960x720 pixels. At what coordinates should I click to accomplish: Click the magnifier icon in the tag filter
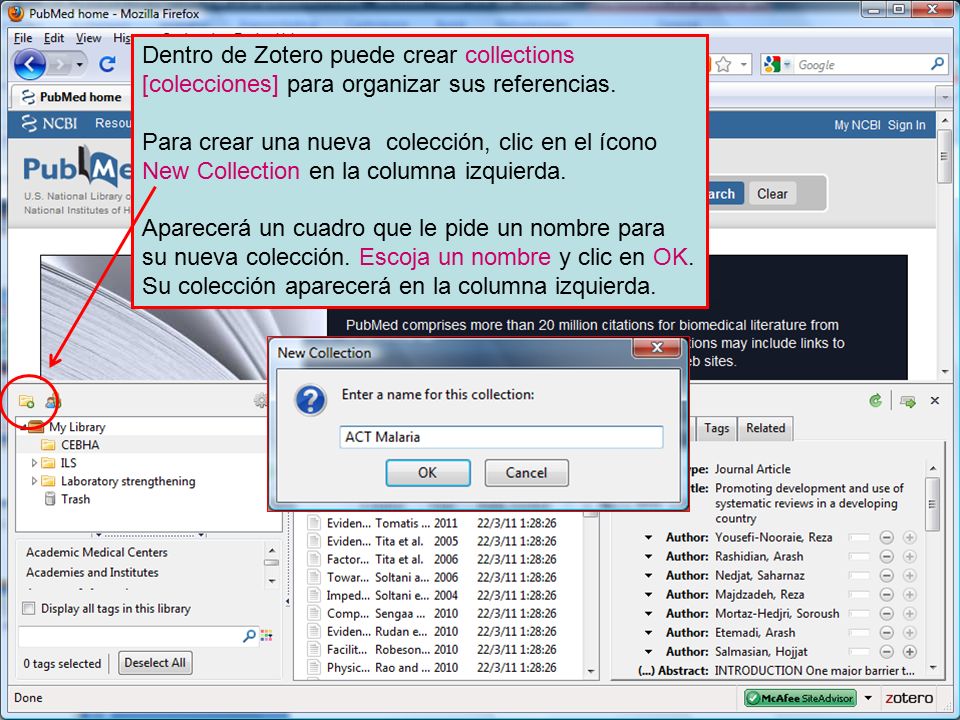pos(249,636)
